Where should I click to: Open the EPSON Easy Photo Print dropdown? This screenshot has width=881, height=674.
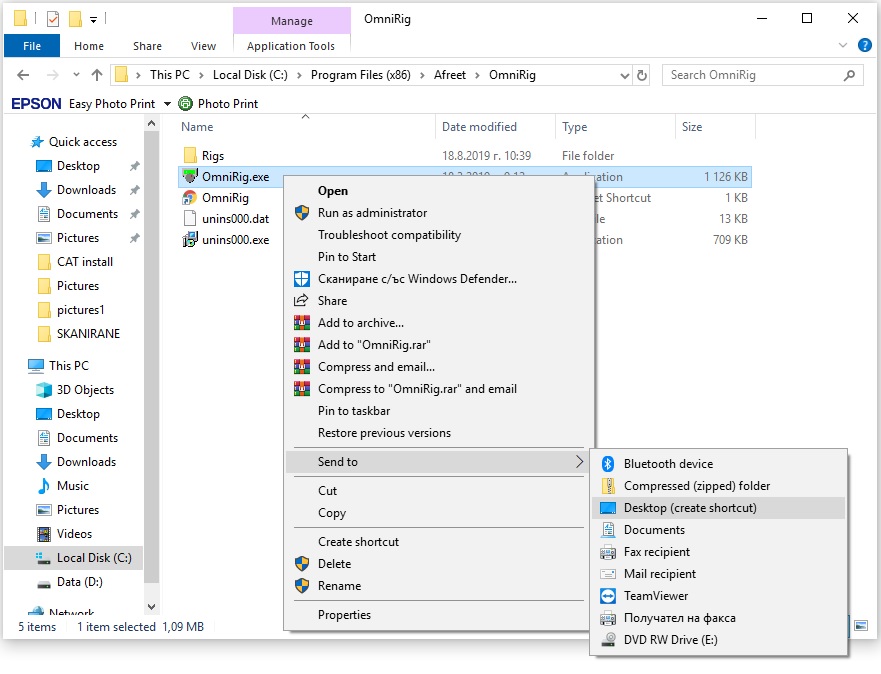(167, 104)
